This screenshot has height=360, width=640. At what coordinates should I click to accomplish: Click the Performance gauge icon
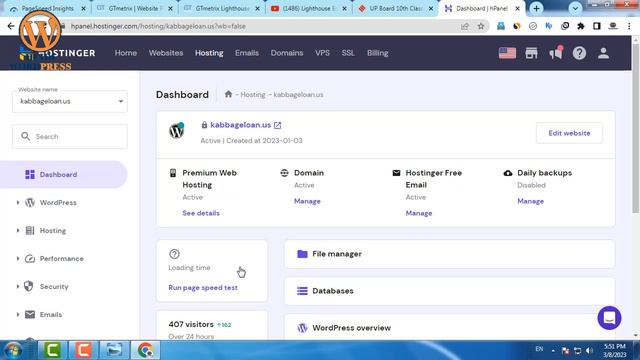(30, 259)
